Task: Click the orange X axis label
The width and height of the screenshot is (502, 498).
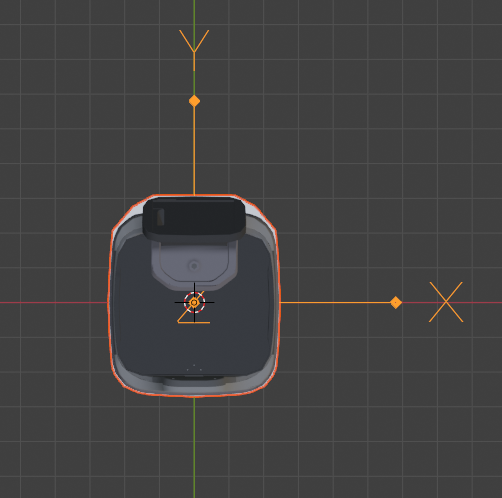Action: (x=446, y=302)
